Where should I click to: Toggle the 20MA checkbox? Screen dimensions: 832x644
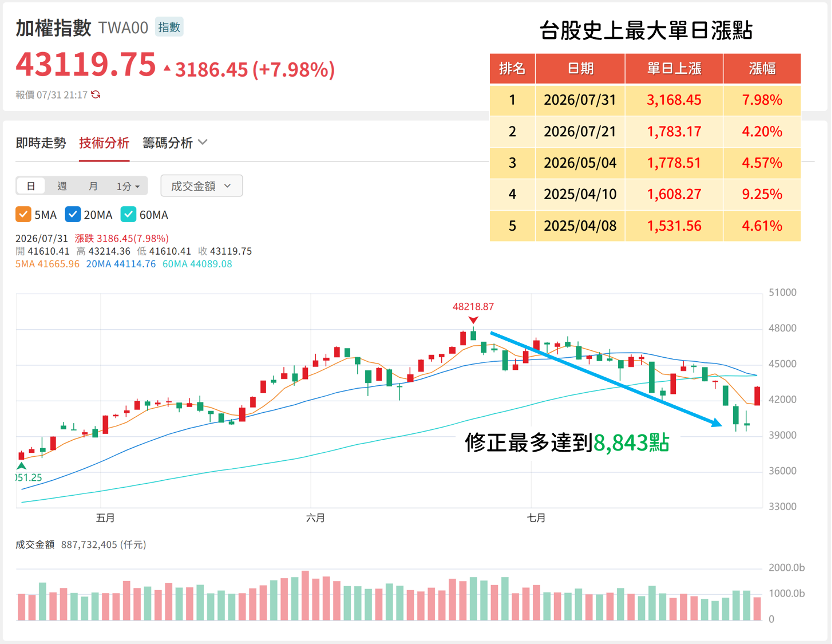(x=73, y=214)
